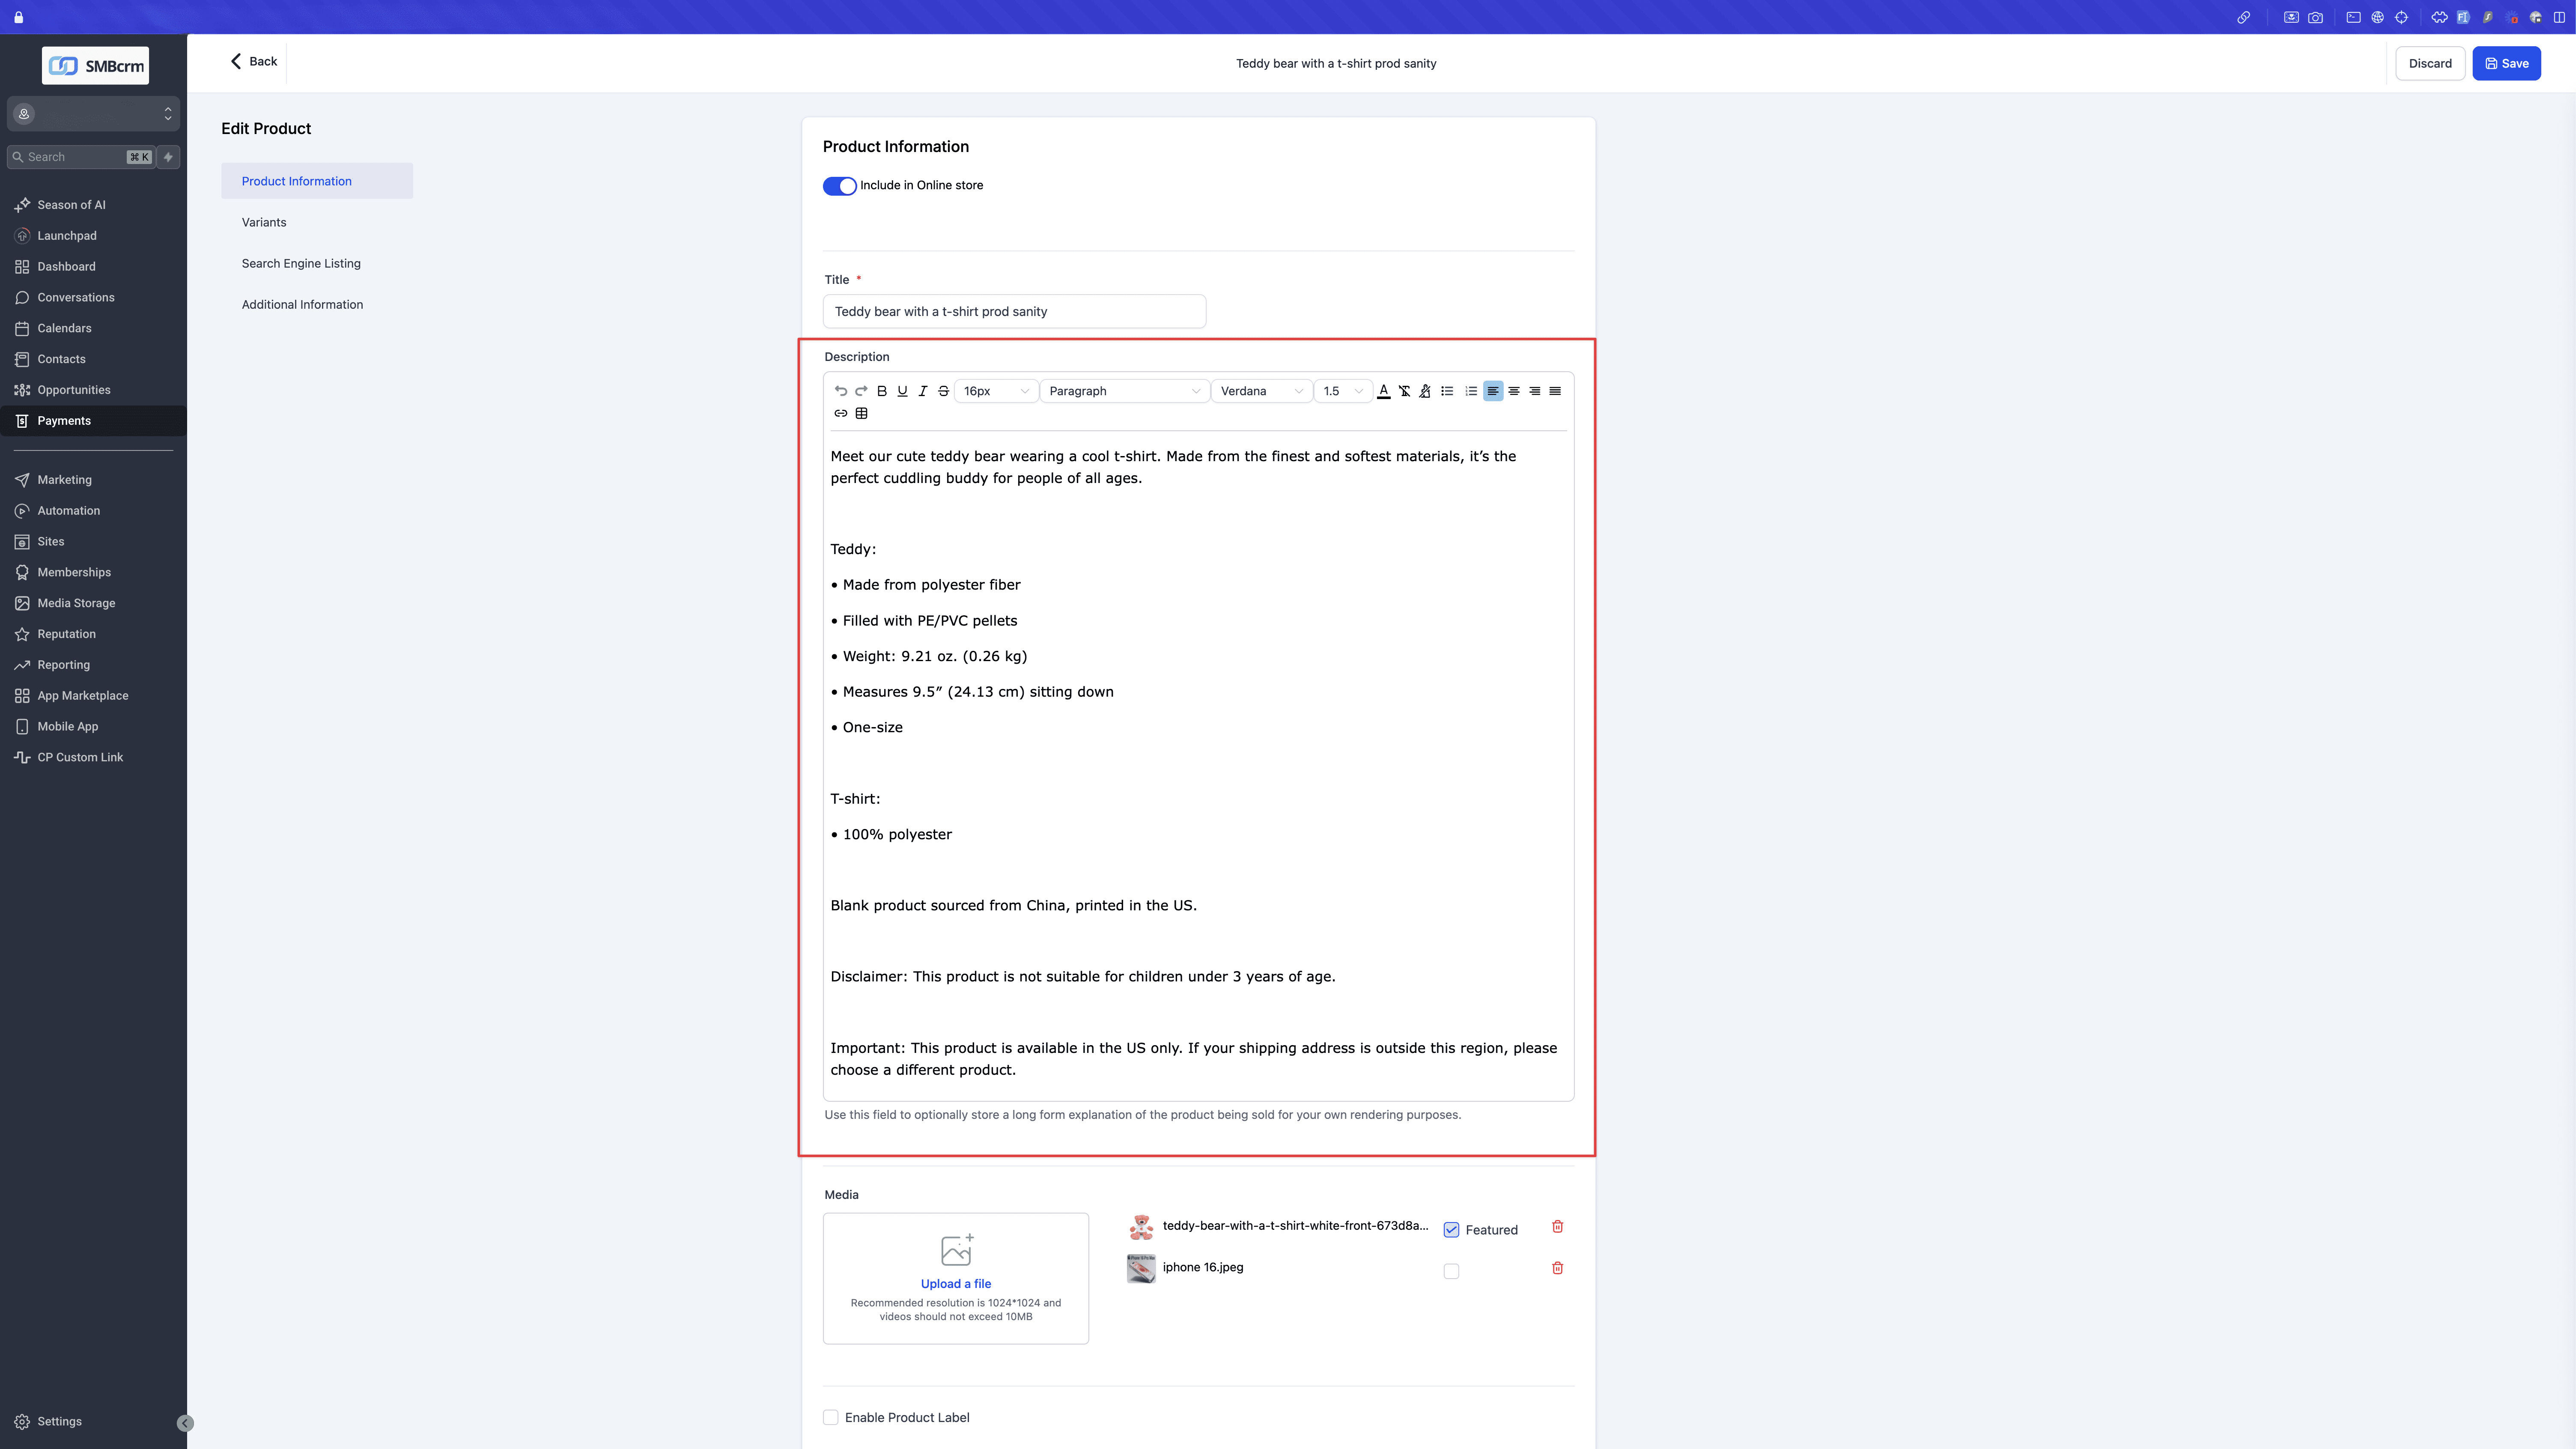
Task: Toggle the split-view panel icon in top bar
Action: click(x=2559, y=17)
